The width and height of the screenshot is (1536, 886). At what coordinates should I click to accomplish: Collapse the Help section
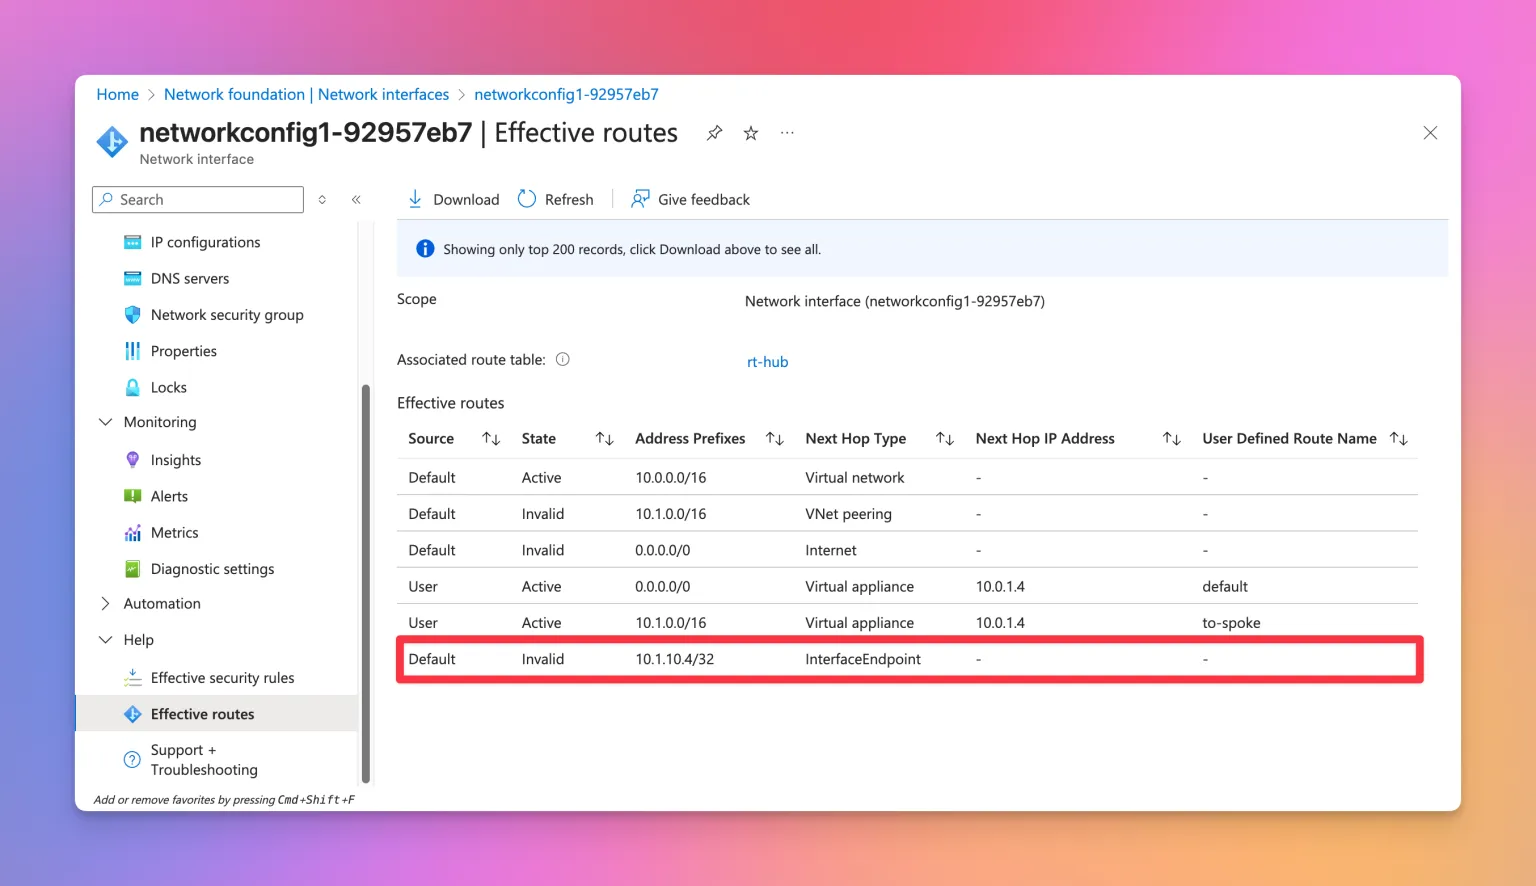(106, 640)
